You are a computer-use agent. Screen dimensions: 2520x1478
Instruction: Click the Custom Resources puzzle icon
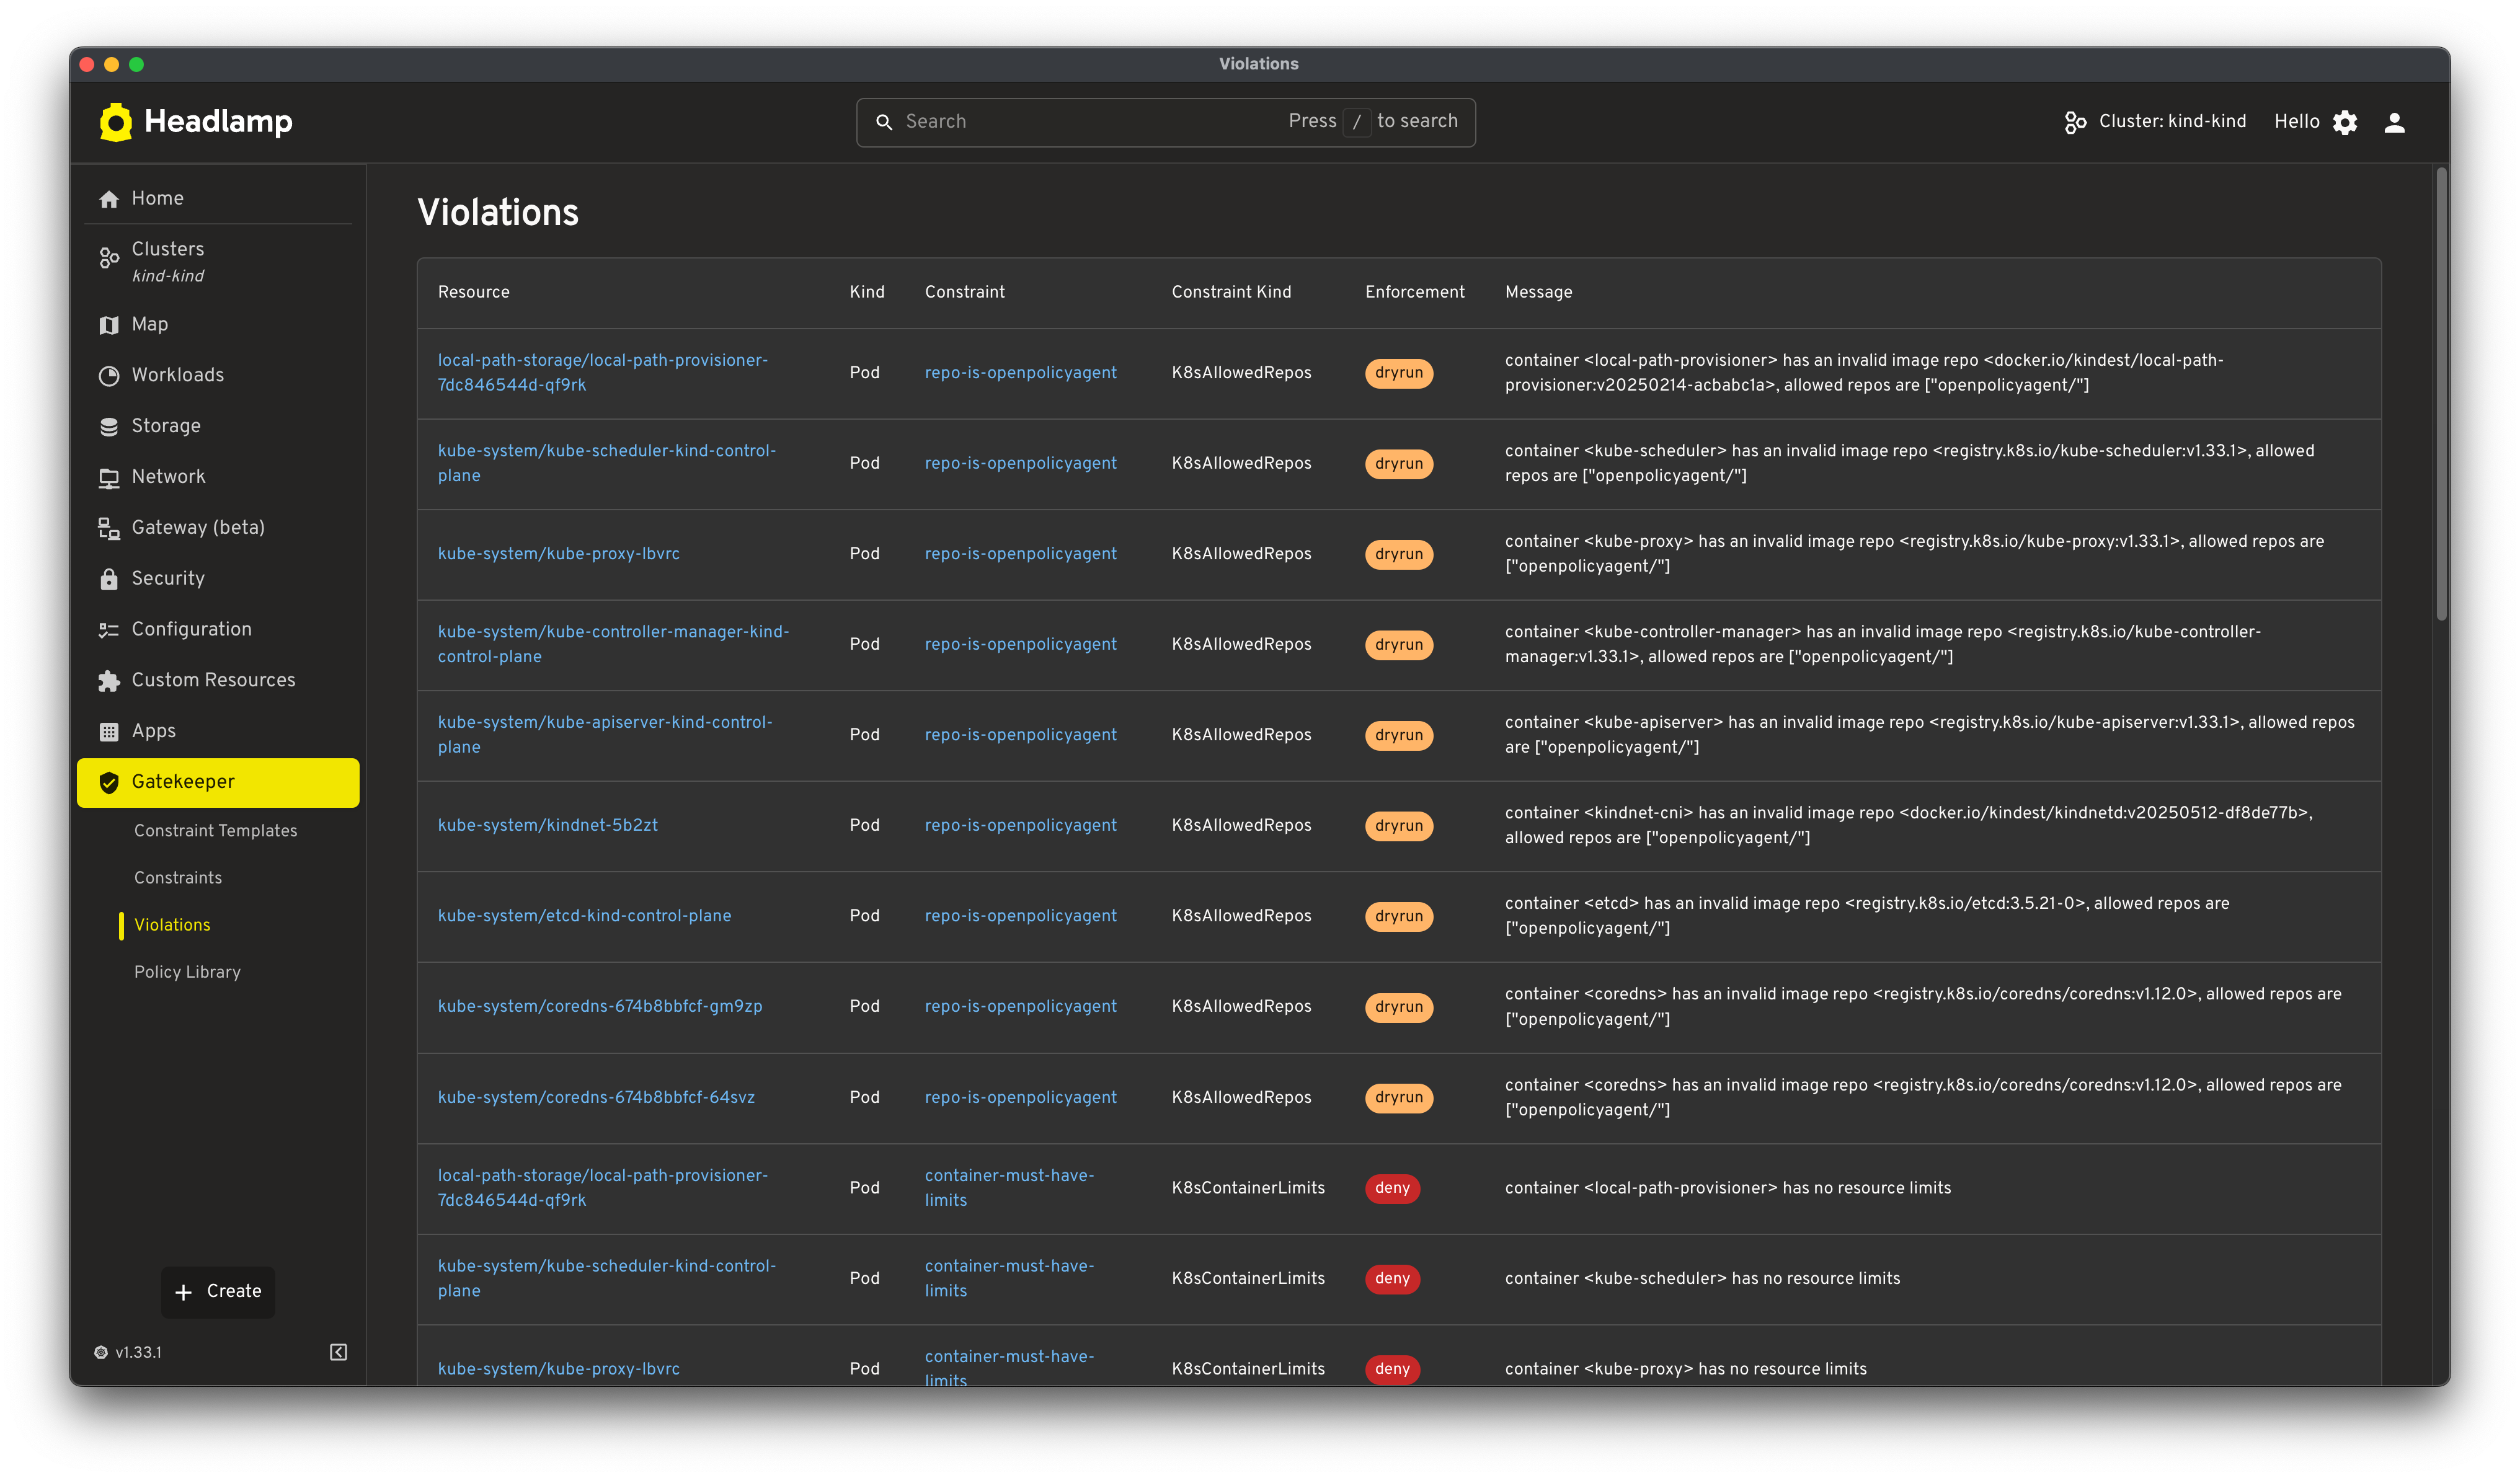(x=109, y=681)
